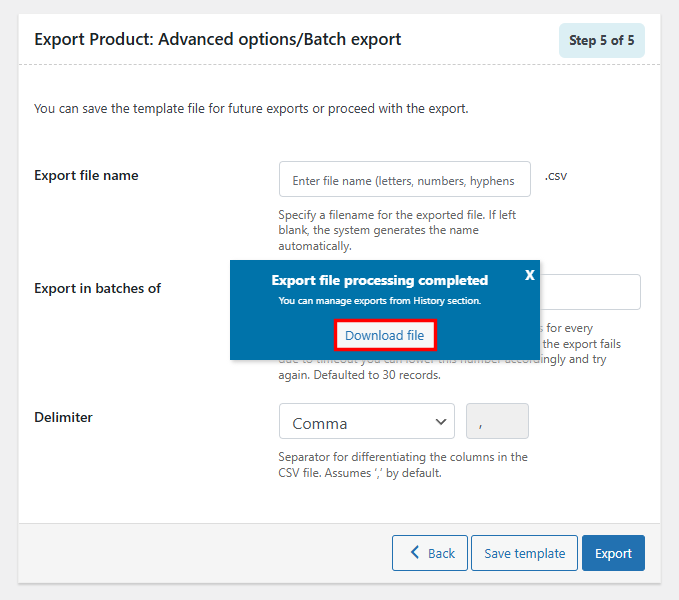Screen dimensions: 679x600
Task: Click the delimiter dropdown chevron arrow
Action: (440, 422)
